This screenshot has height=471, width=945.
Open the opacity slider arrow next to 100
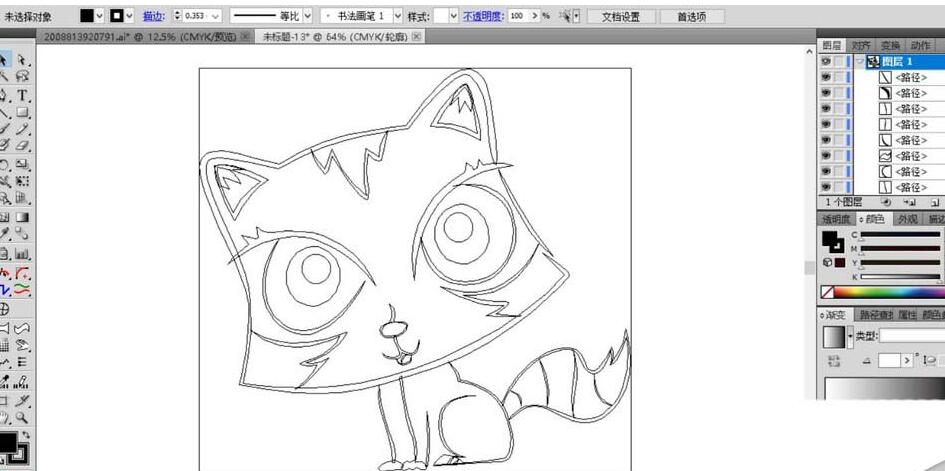[x=534, y=16]
